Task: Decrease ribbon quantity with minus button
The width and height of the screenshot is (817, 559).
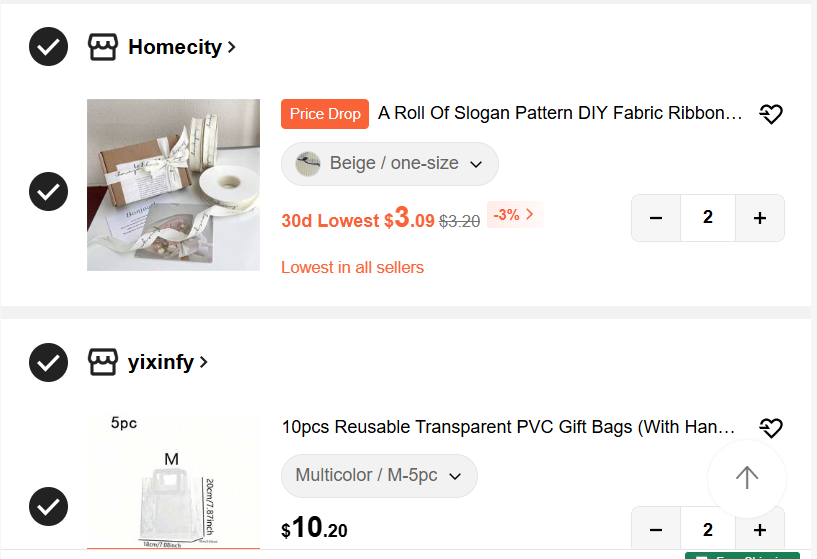Action: (x=656, y=218)
